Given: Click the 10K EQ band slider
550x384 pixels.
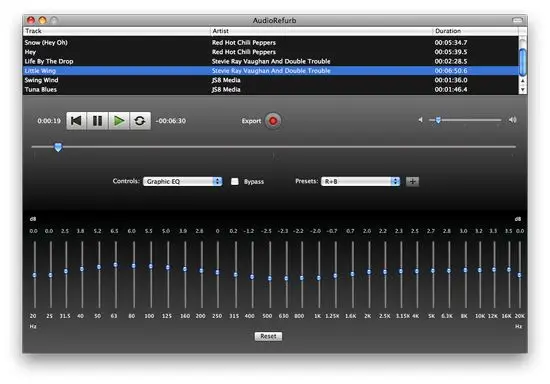Looking at the screenshot, I should coord(480,275).
